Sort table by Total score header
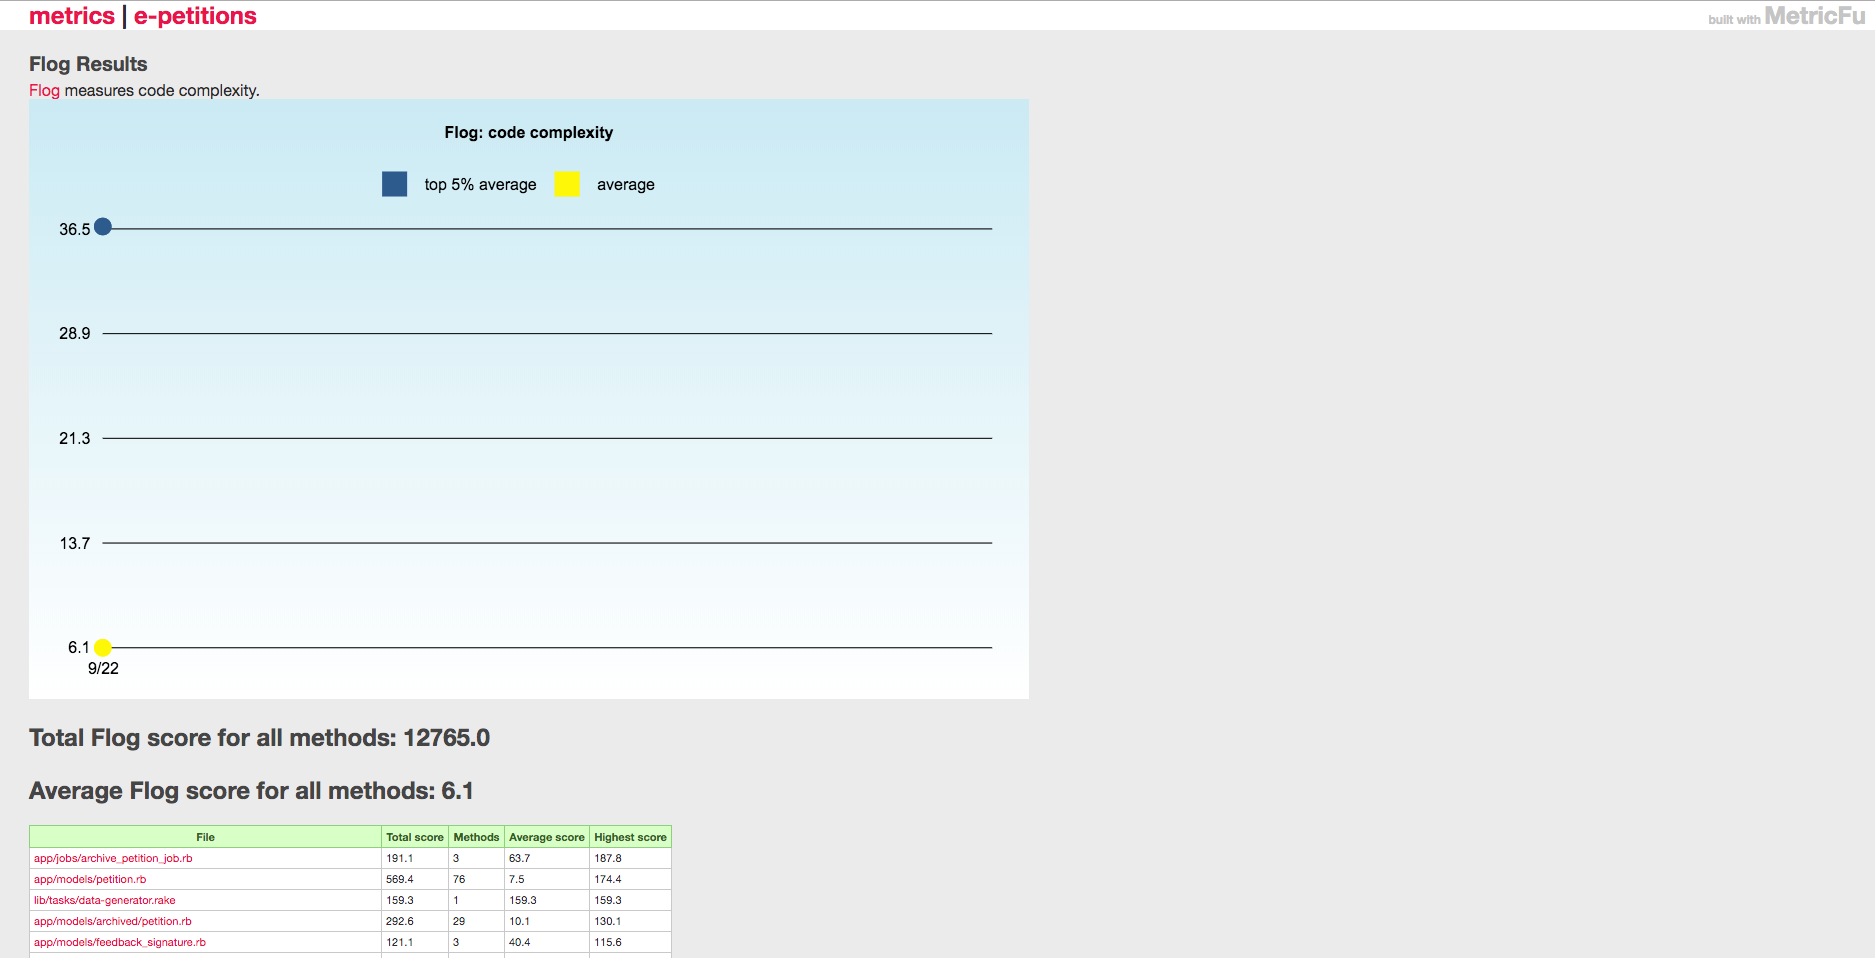1875x958 pixels. pyautogui.click(x=415, y=837)
